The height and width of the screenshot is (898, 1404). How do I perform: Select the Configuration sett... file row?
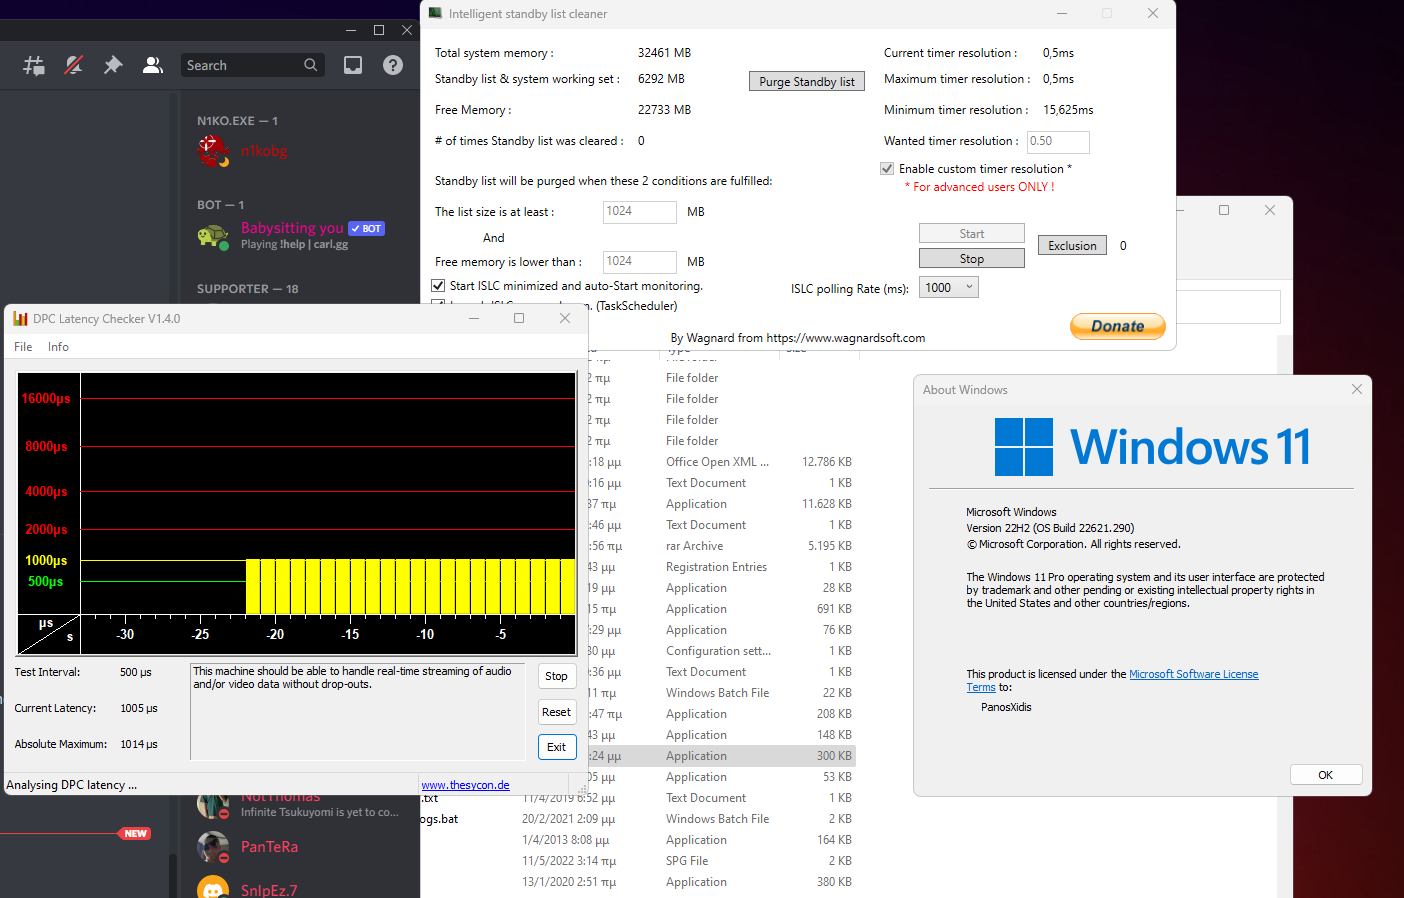click(x=722, y=651)
